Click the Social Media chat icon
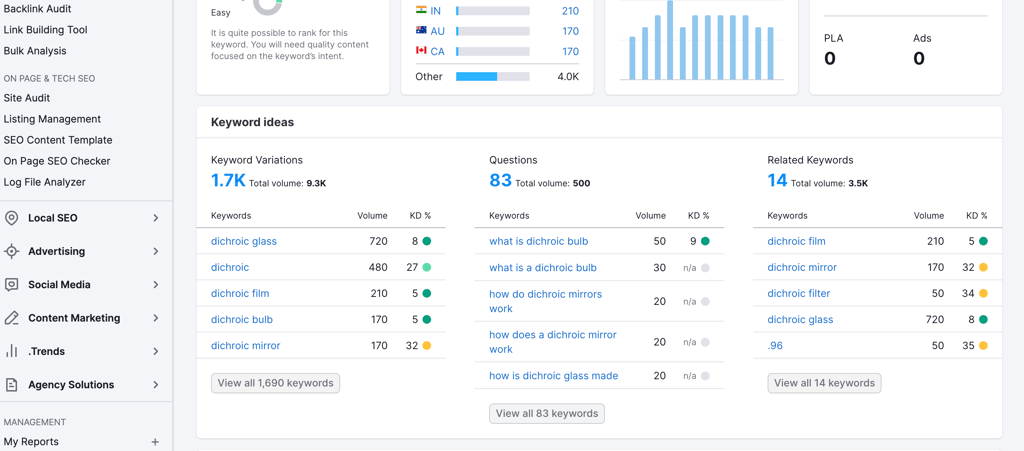Screen dimensions: 1024x451 11,285
